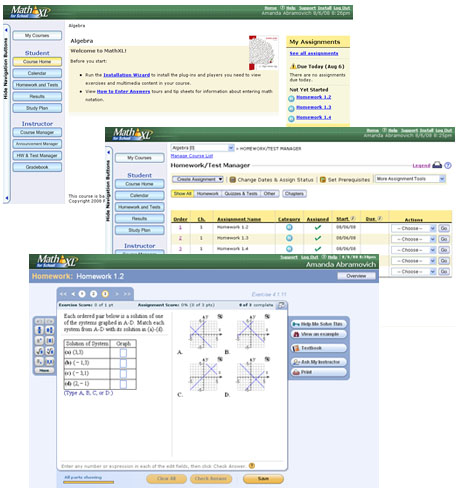Click category icon for Homework 1.2 row
Image resolution: width=463 pixels, height=495 pixels.
tap(289, 227)
